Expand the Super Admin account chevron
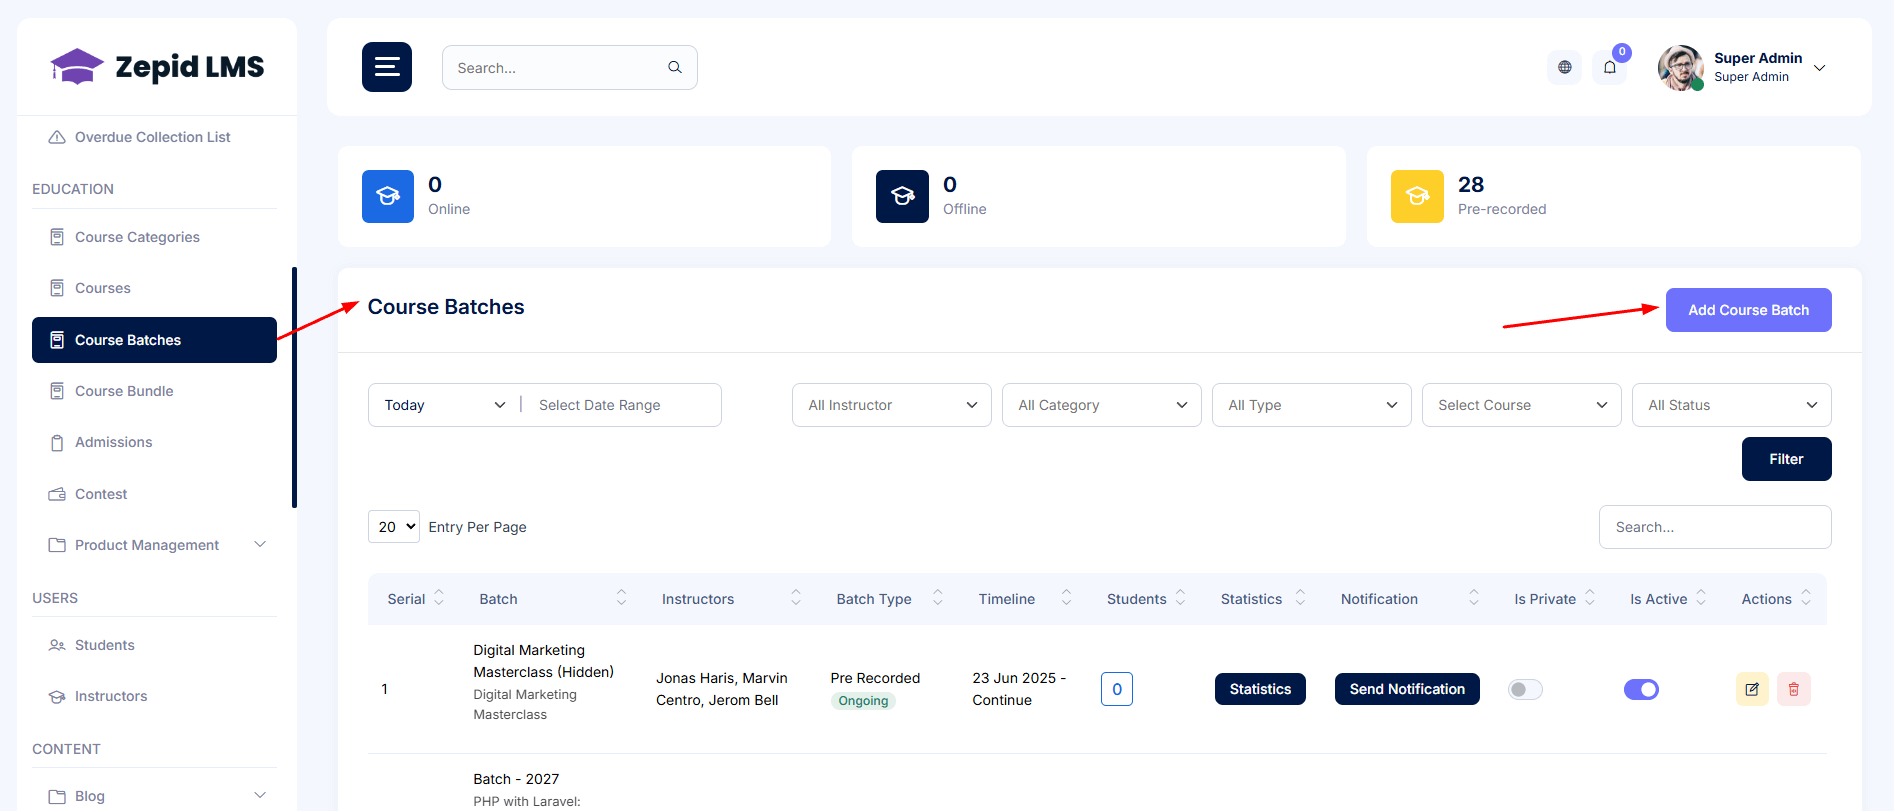1894x811 pixels. (x=1820, y=68)
